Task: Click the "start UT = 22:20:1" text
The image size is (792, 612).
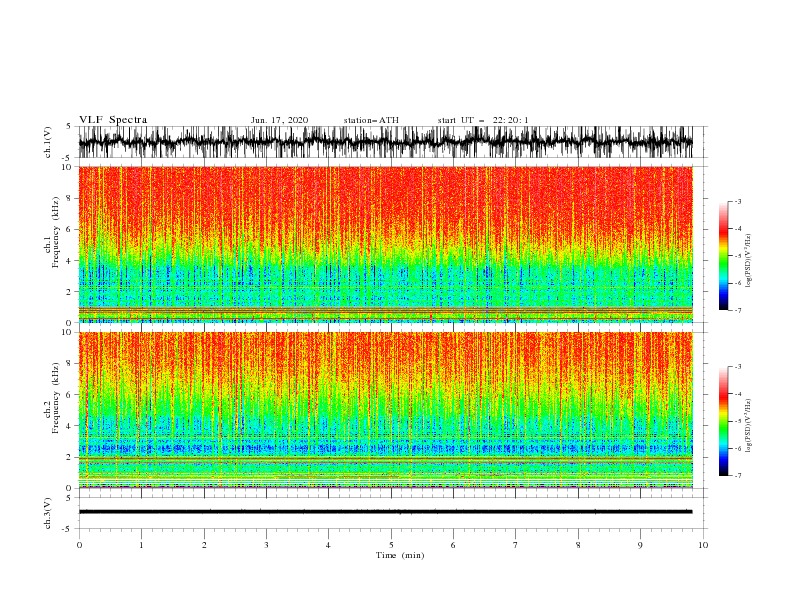Action: (x=483, y=120)
